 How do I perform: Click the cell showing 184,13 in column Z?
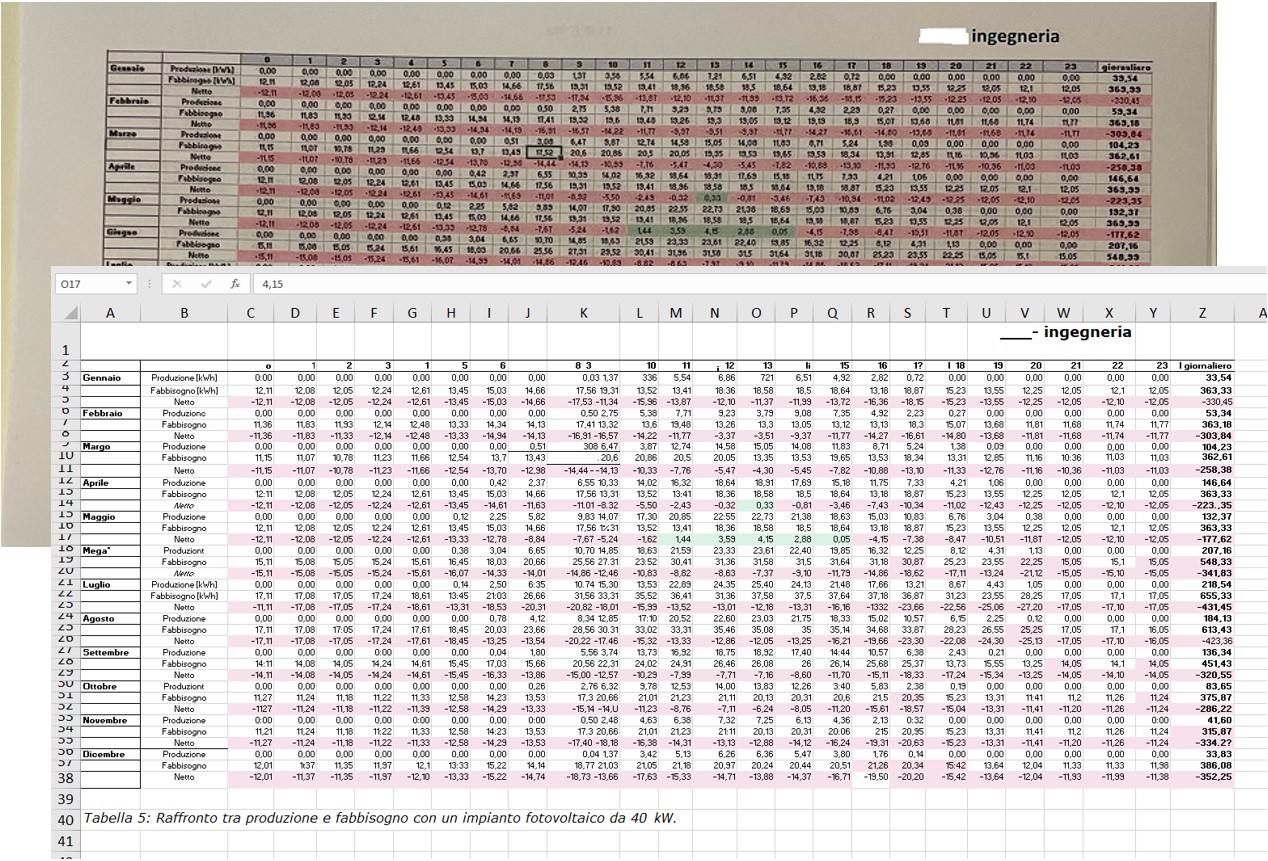[x=1201, y=619]
